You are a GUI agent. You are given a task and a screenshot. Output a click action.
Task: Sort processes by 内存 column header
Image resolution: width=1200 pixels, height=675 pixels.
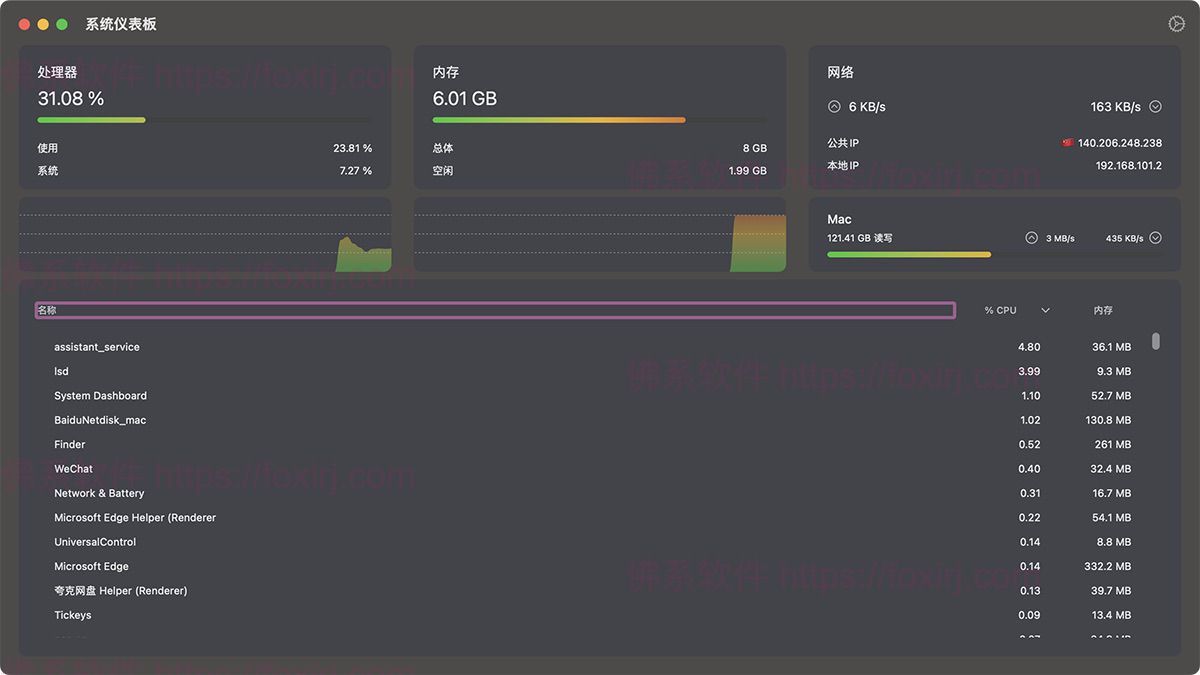click(x=1103, y=311)
